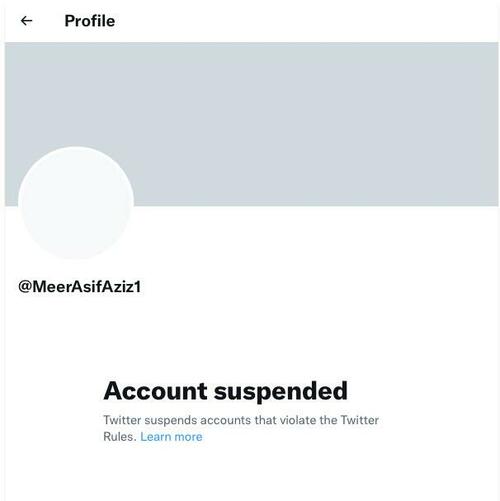View the empty avatar placeholder circle

[x=76, y=203]
